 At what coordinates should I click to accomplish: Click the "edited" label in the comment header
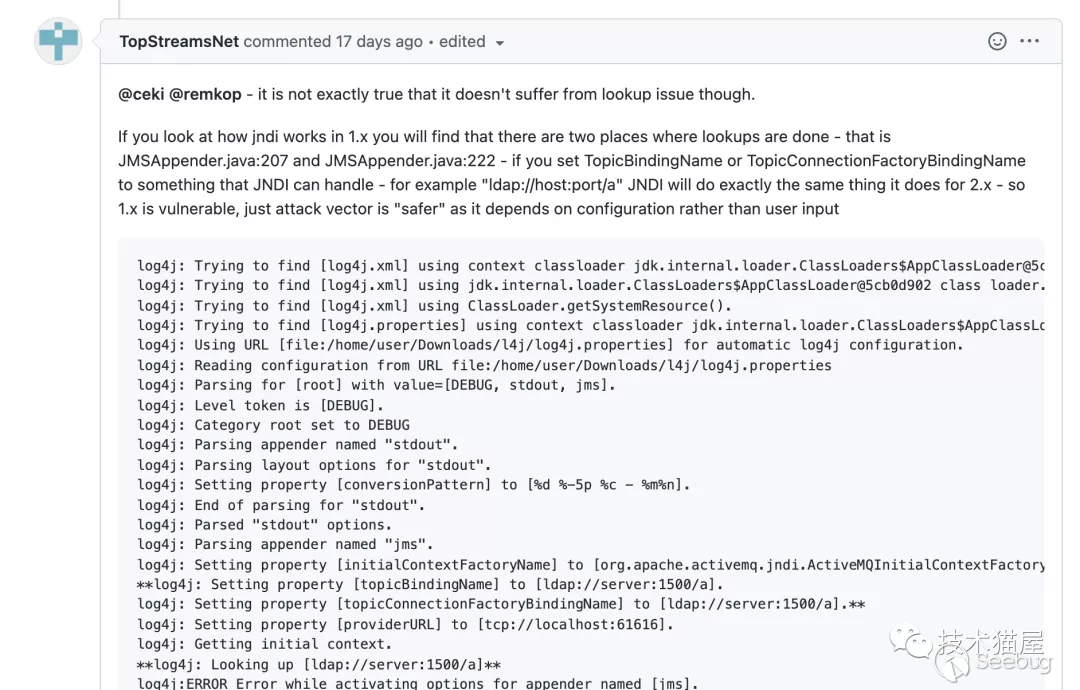pyautogui.click(x=462, y=42)
